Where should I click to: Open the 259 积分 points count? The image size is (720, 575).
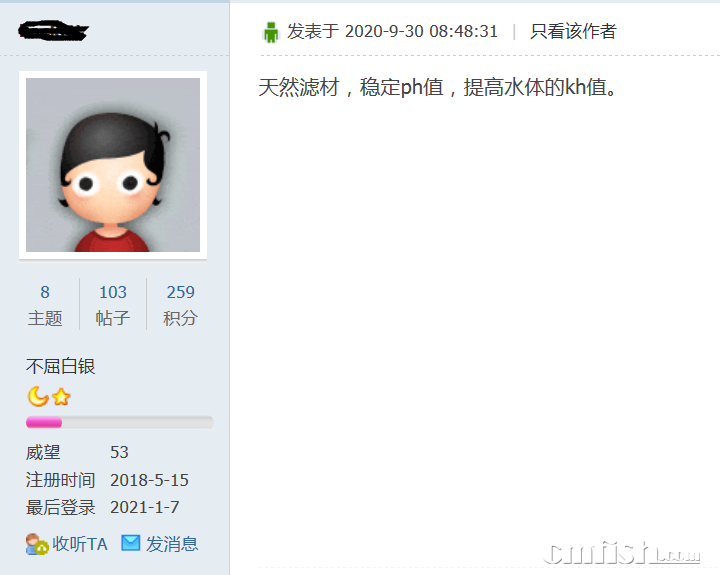tap(180, 304)
